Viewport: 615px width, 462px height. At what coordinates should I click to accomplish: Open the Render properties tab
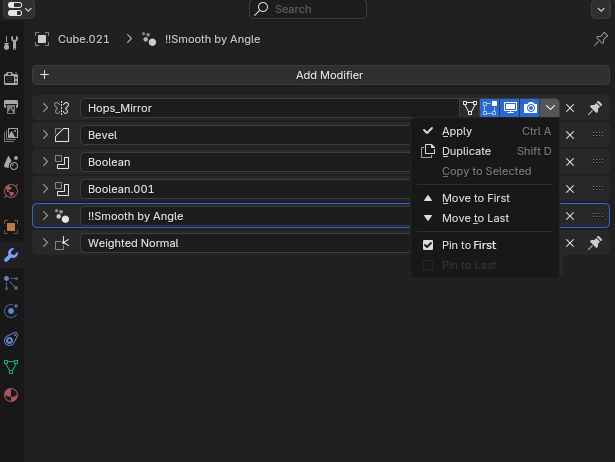11,78
